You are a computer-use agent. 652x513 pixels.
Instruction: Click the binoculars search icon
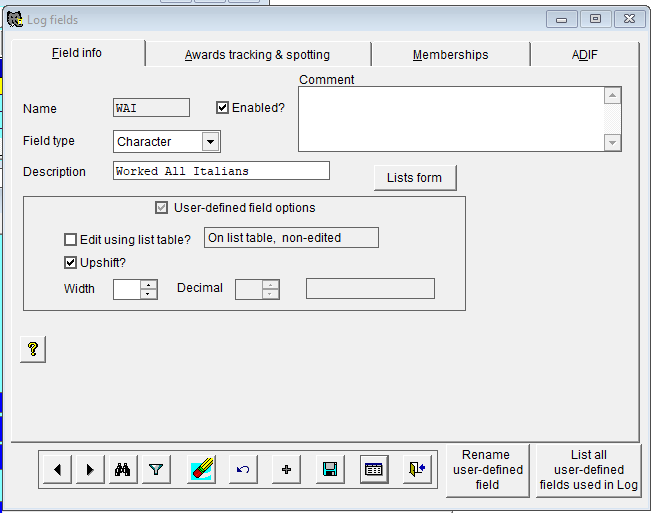(x=124, y=469)
